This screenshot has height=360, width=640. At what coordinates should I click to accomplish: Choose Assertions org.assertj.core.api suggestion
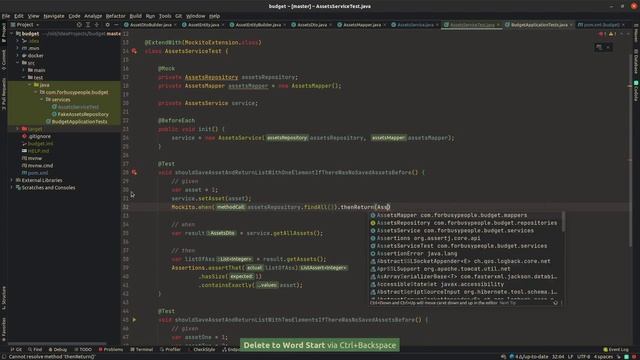[465, 238]
